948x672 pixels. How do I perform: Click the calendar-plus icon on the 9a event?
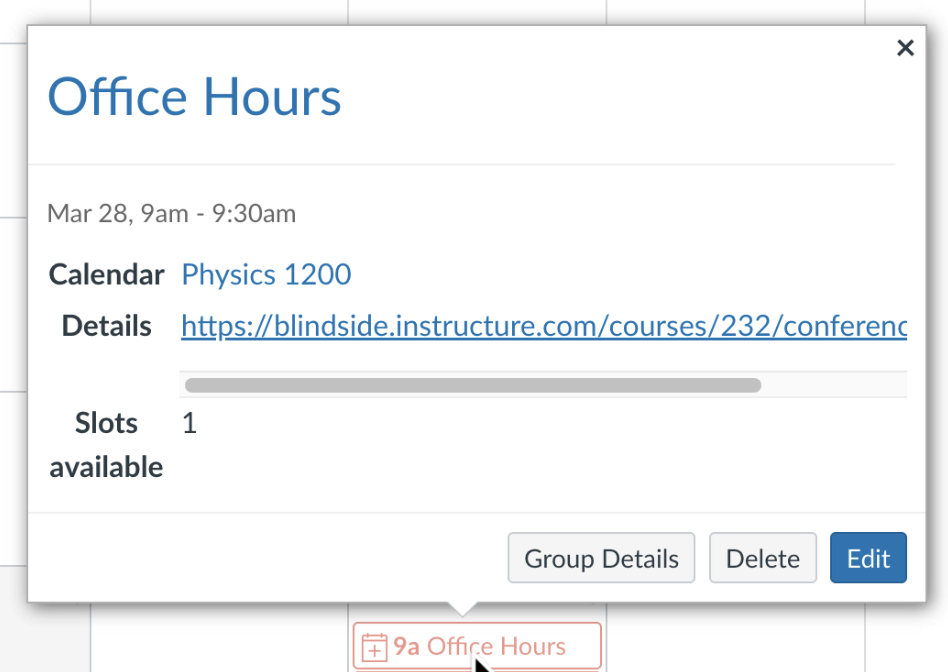tap(374, 647)
